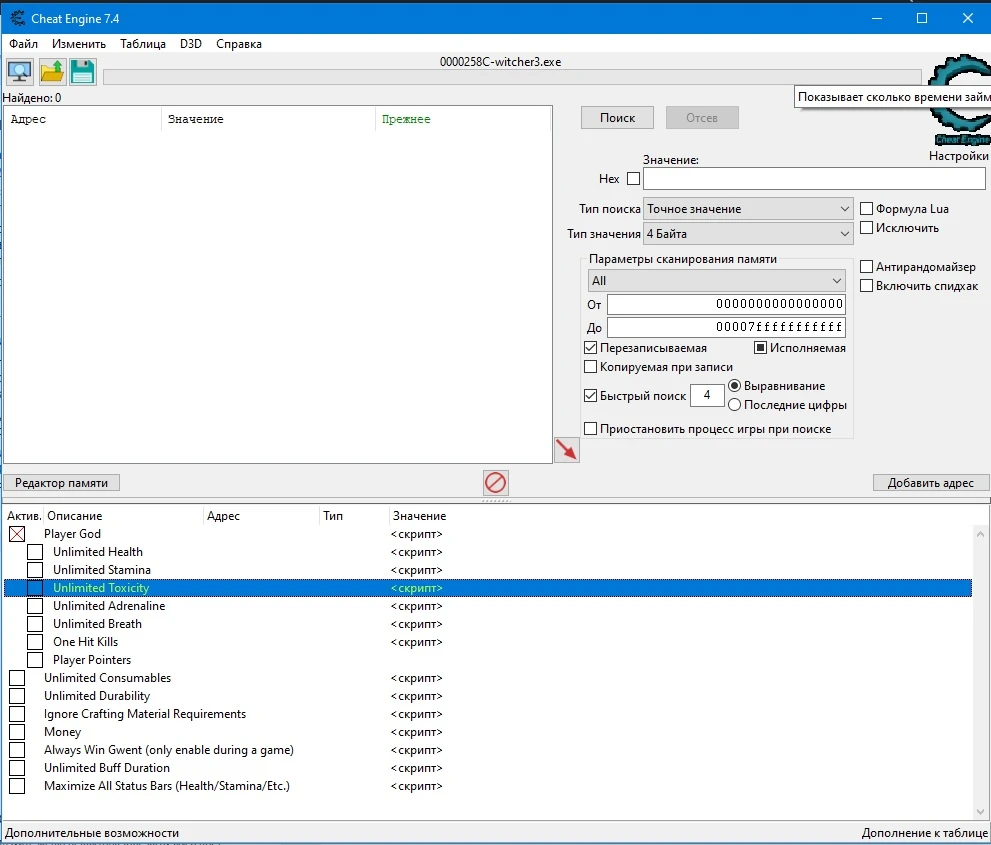This screenshot has width=991, height=845.
Task: Open the Тип значения dropdown
Action: (x=747, y=234)
